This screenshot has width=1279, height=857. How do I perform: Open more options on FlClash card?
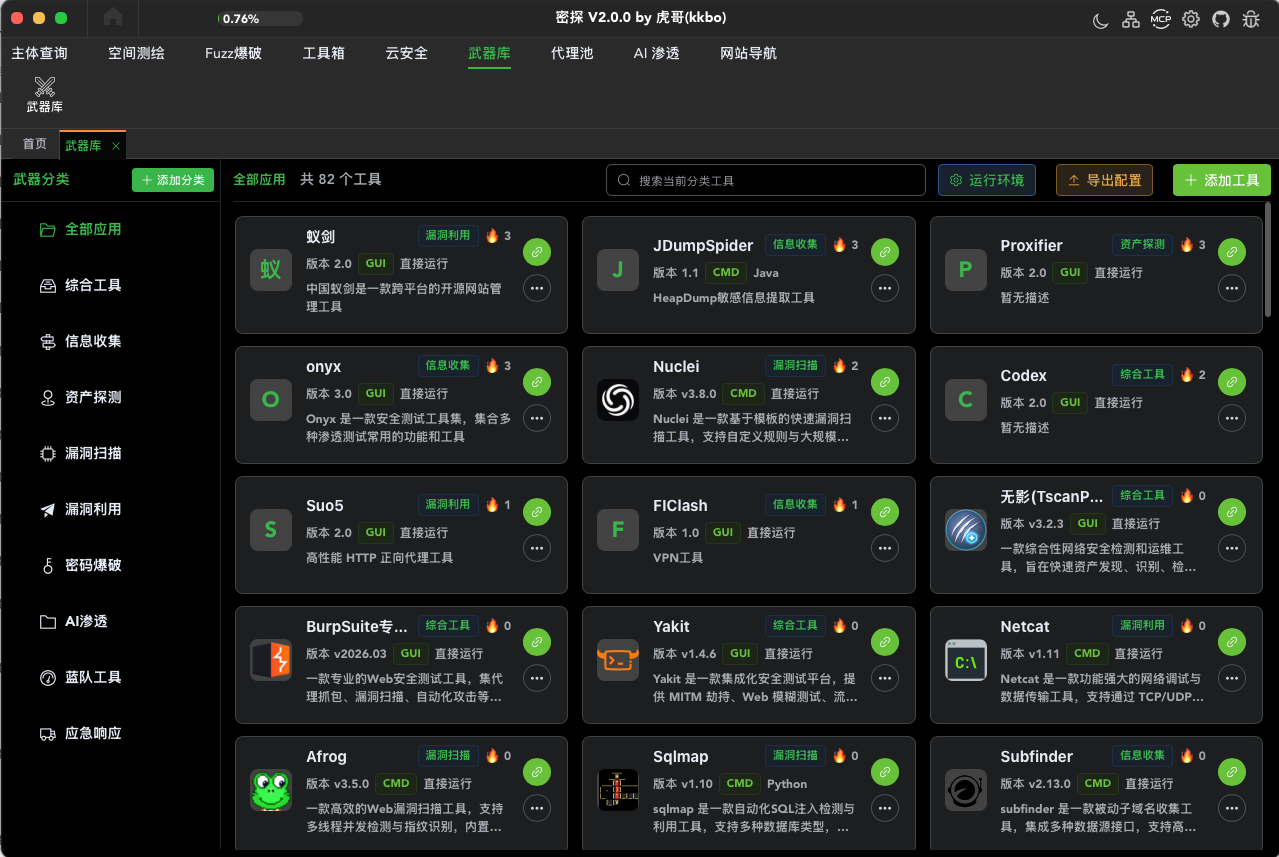click(x=884, y=548)
